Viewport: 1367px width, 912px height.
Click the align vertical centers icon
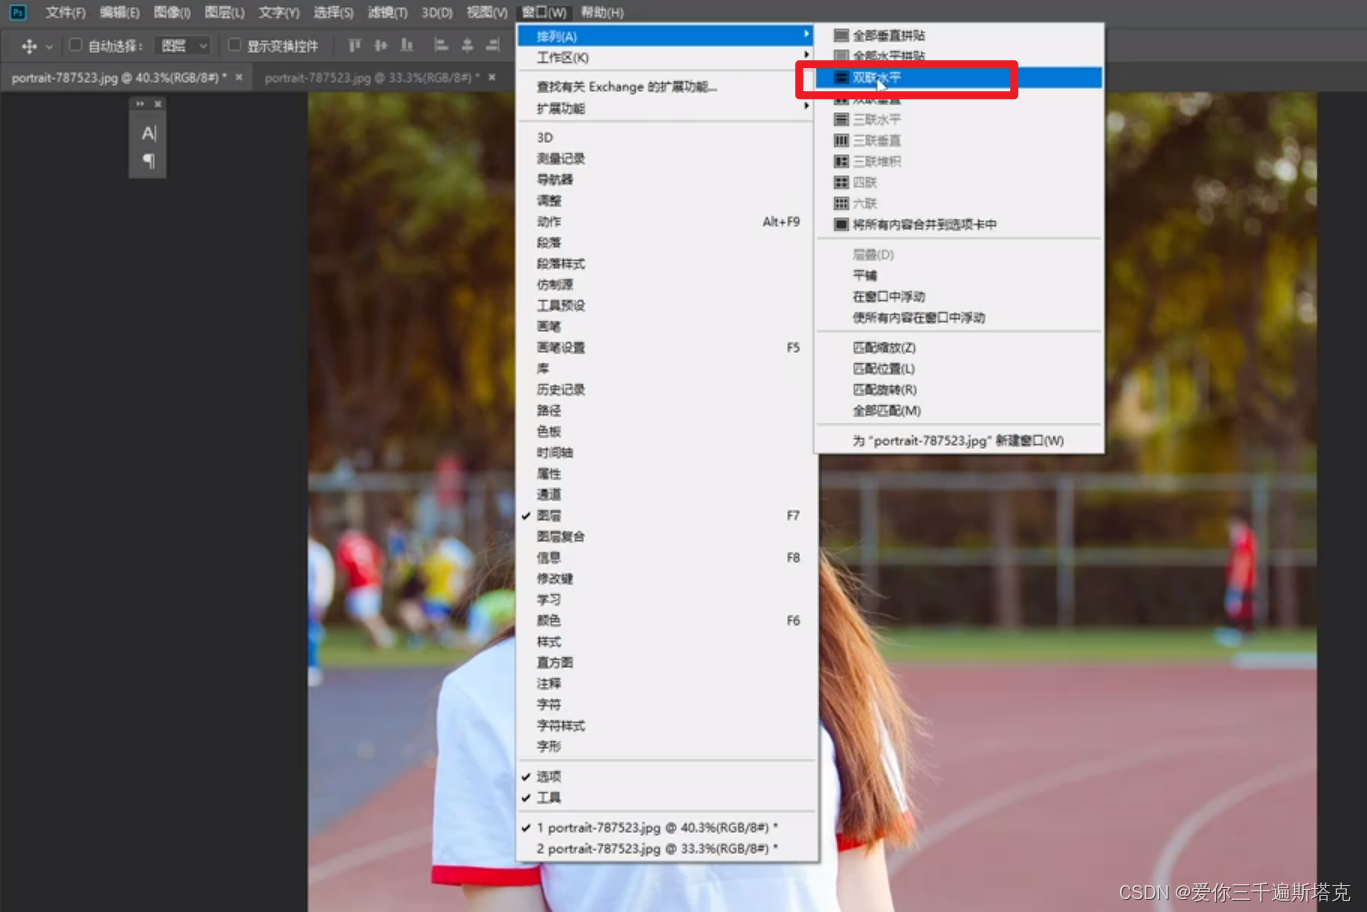click(x=380, y=45)
